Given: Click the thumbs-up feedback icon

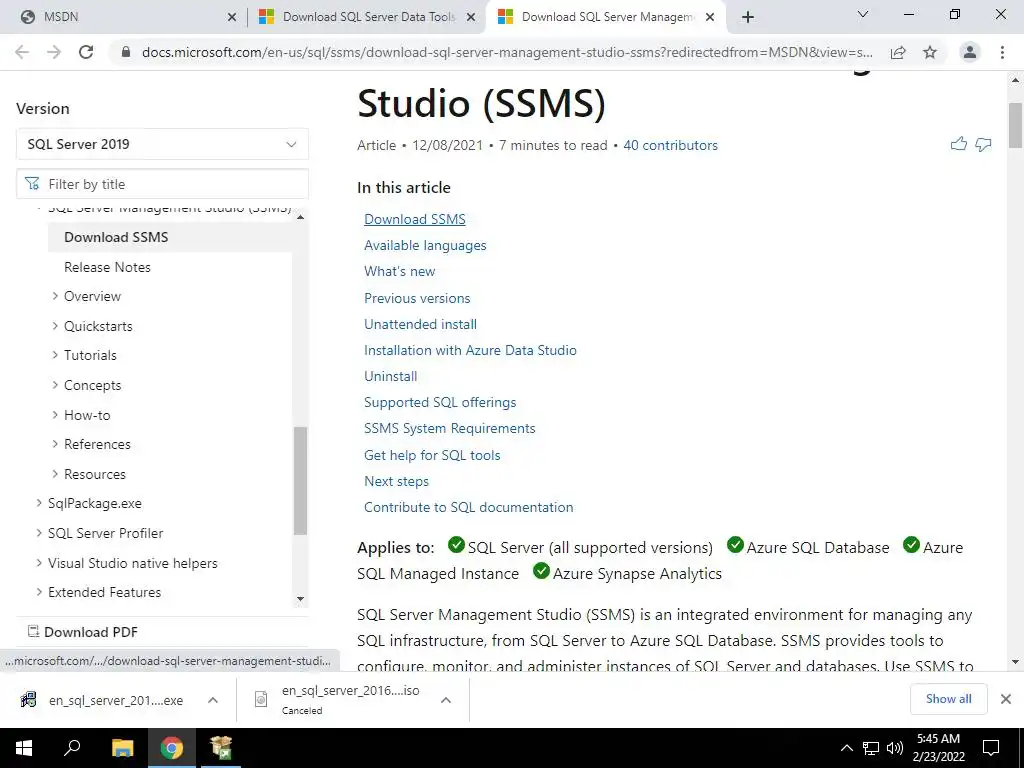Looking at the screenshot, I should pyautogui.click(x=959, y=144).
